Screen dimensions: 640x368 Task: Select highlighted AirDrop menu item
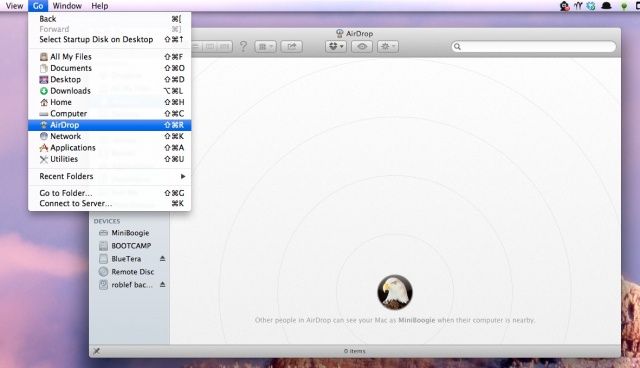[109, 125]
